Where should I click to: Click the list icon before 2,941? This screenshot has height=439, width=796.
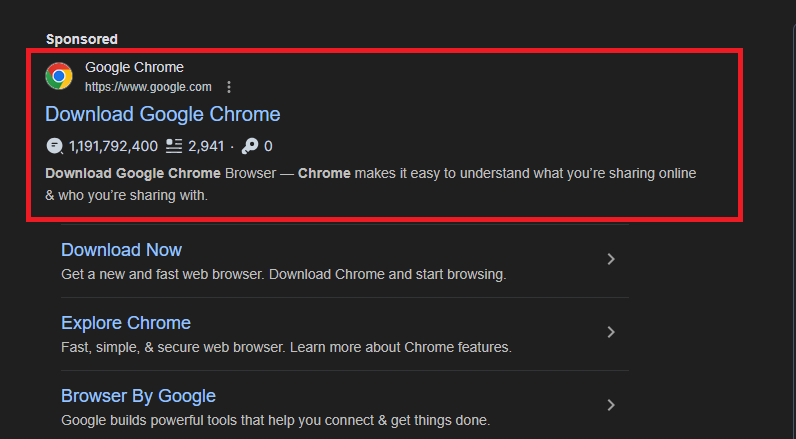click(174, 146)
